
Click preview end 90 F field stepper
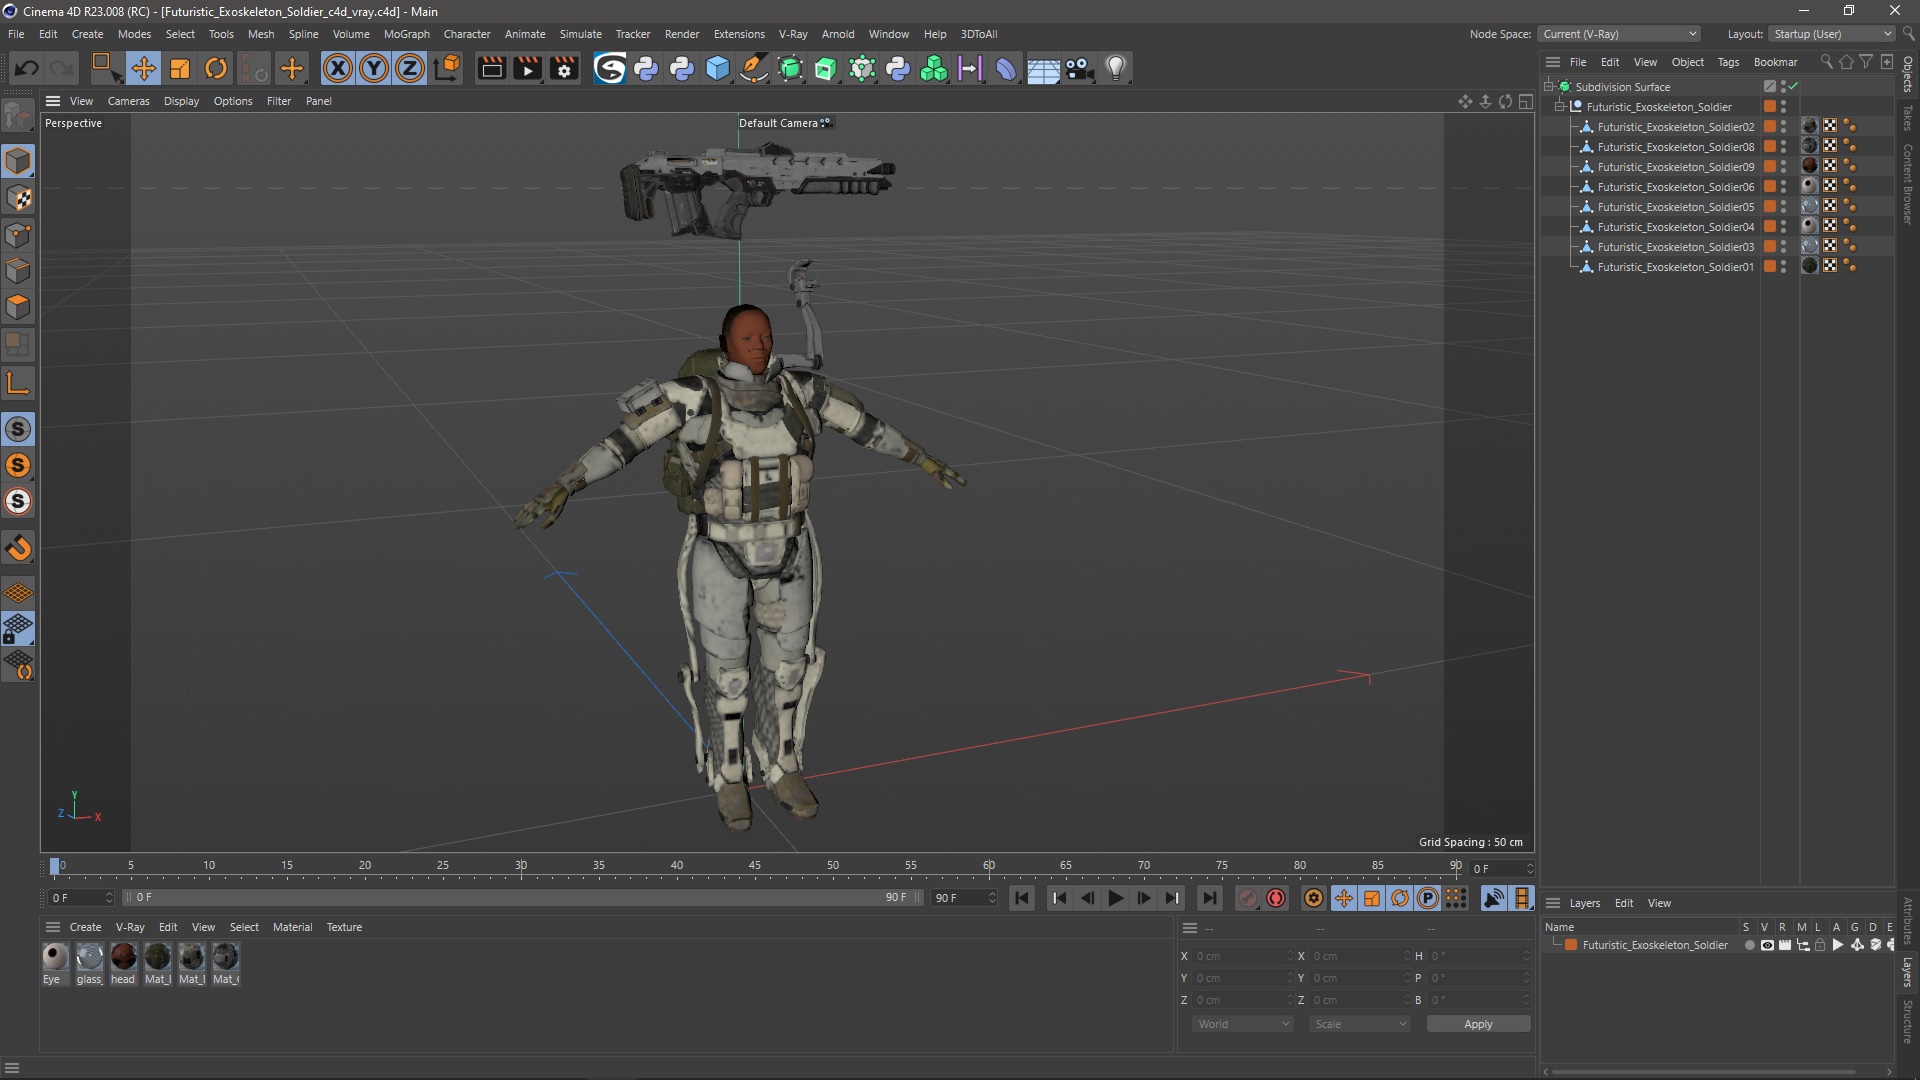pos(992,898)
